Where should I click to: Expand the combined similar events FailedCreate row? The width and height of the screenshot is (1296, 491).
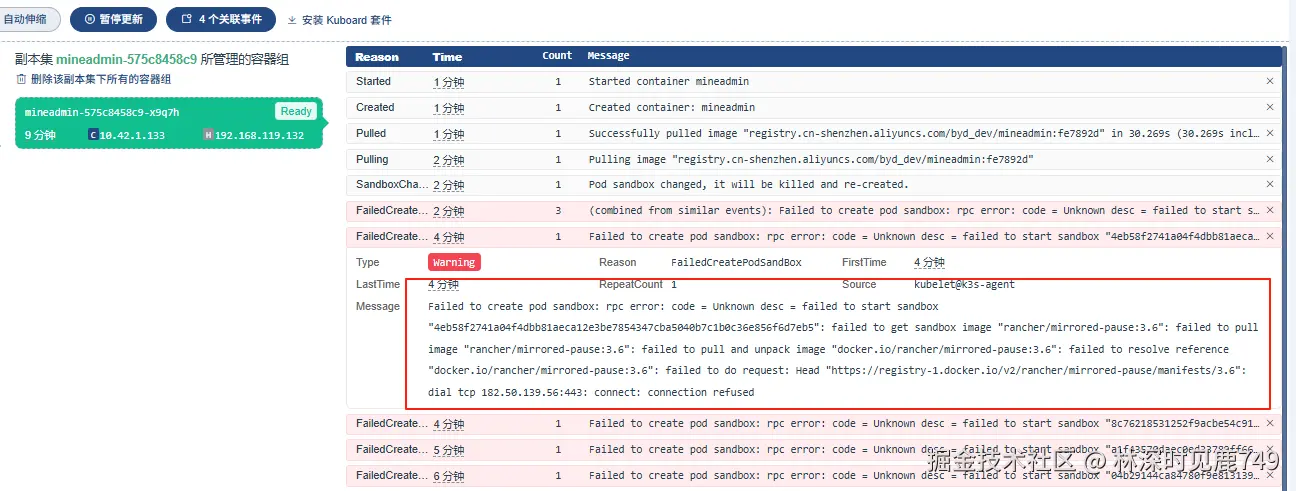pyautogui.click(x=814, y=210)
